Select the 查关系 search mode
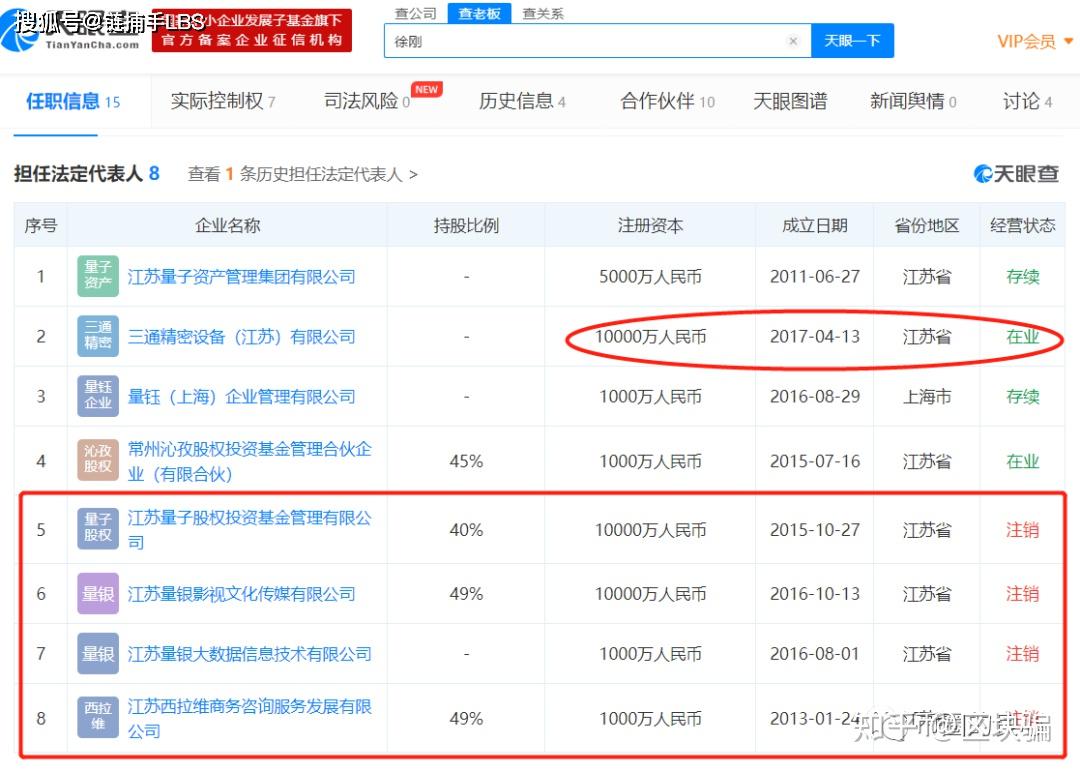Viewport: 1080px width, 772px height. (543, 13)
